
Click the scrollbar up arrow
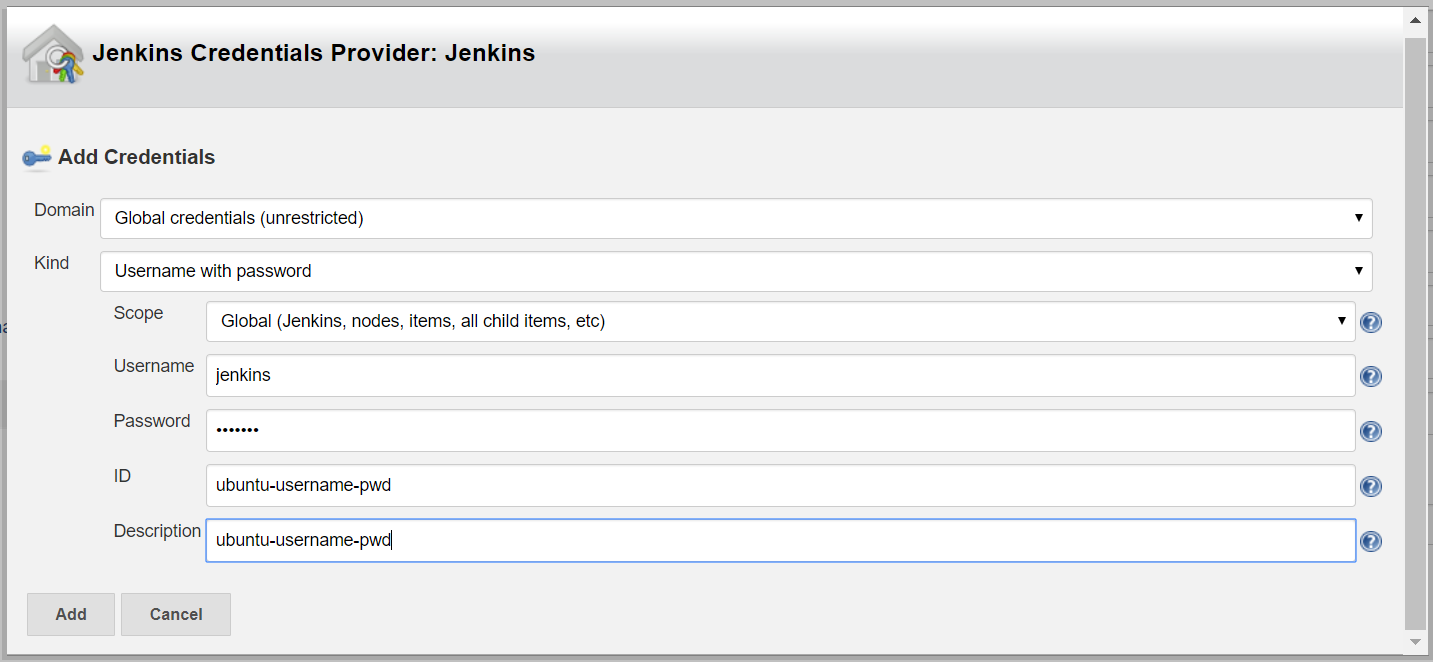[x=1415, y=19]
